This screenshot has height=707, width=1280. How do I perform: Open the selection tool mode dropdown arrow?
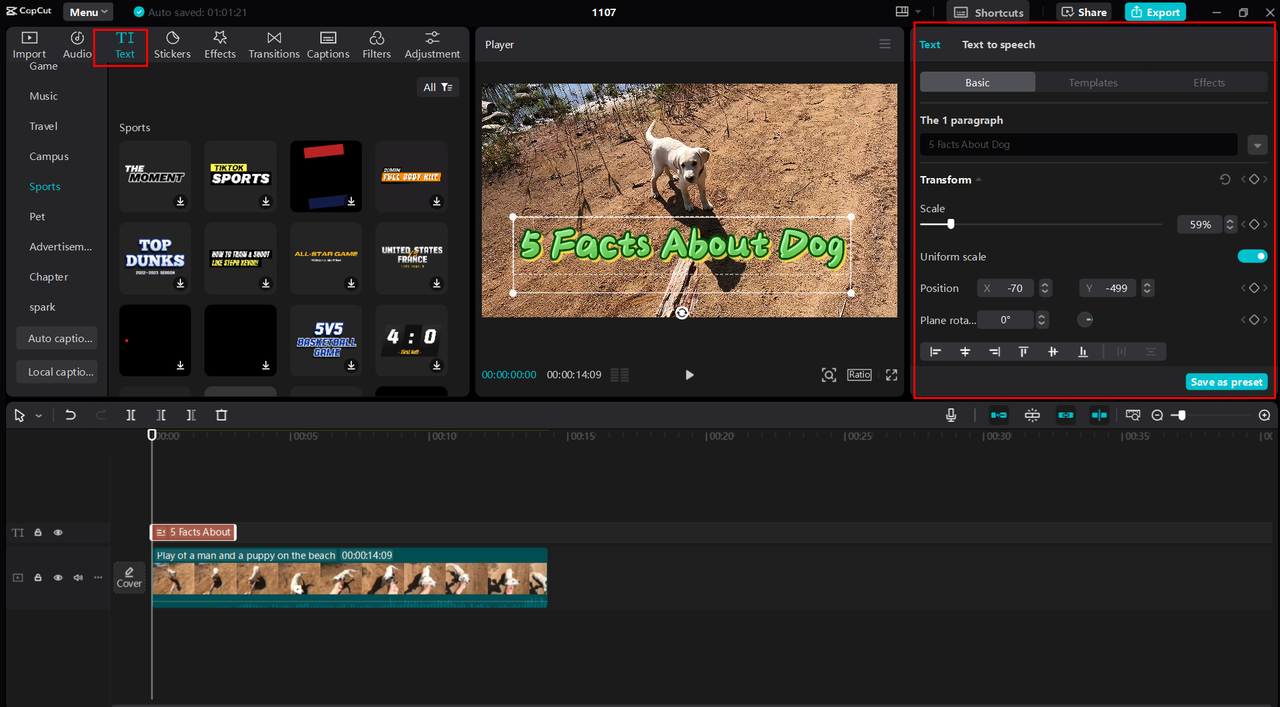click(39, 416)
